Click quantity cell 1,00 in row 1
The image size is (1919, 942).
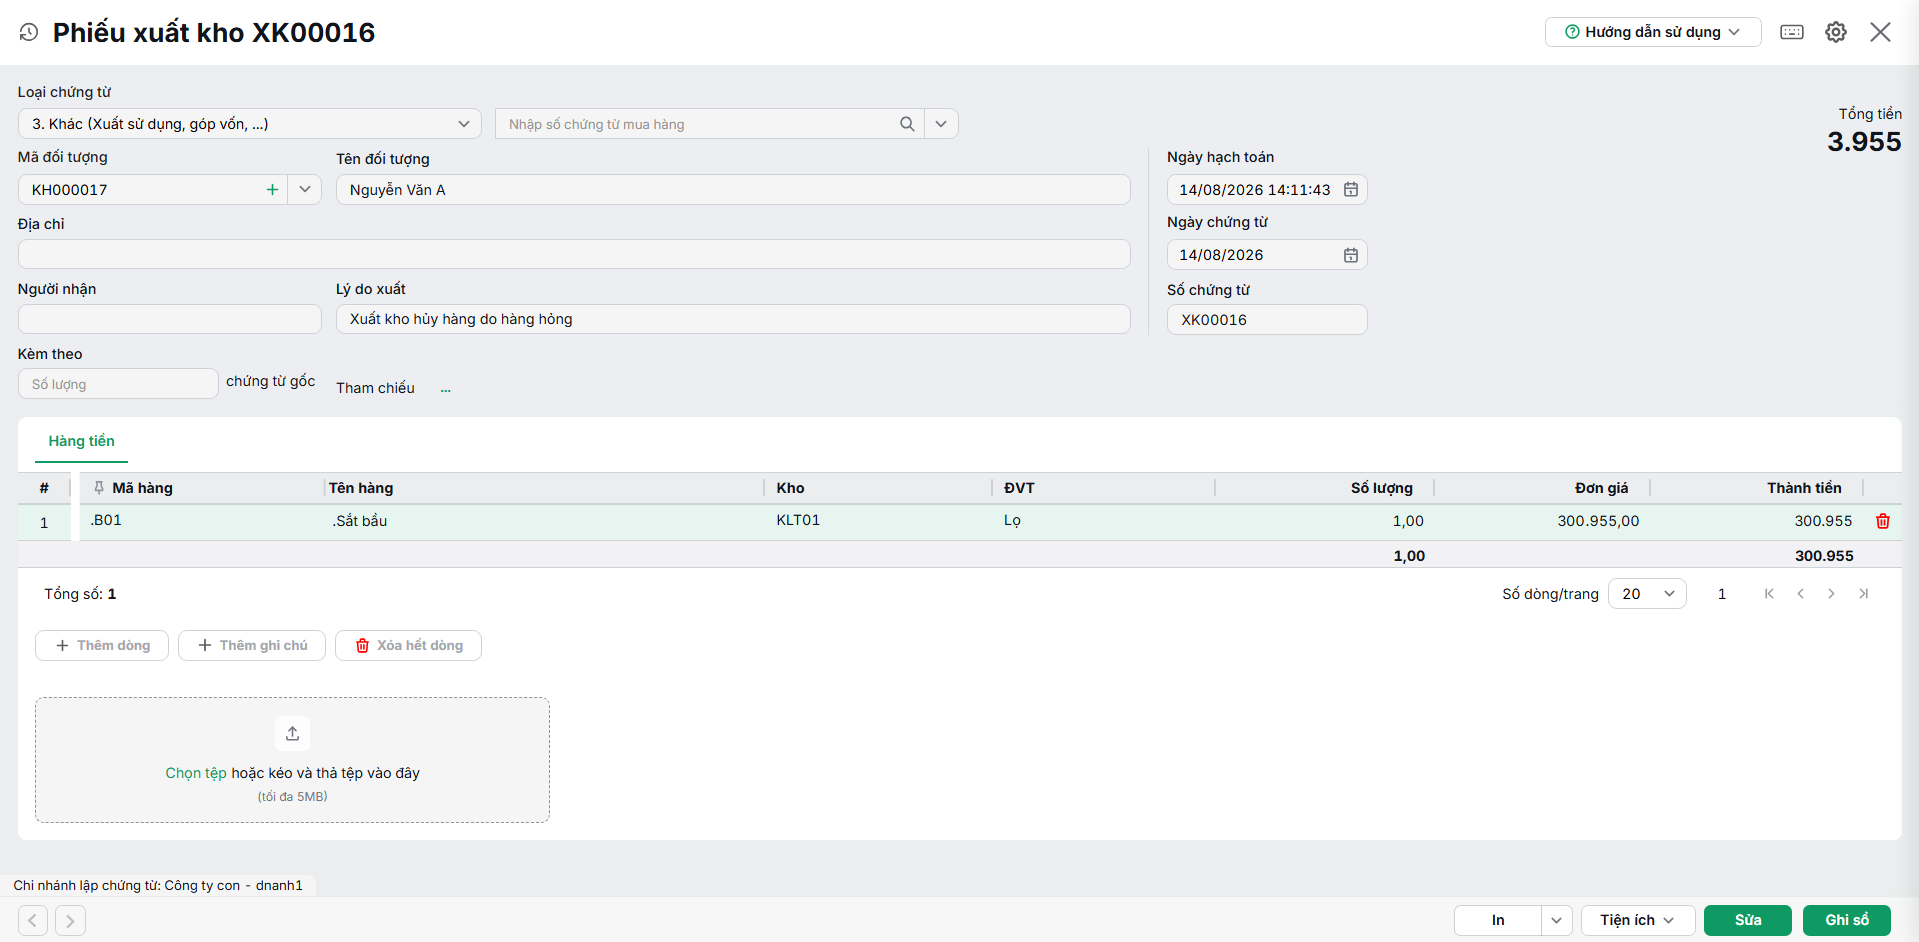(1325, 521)
